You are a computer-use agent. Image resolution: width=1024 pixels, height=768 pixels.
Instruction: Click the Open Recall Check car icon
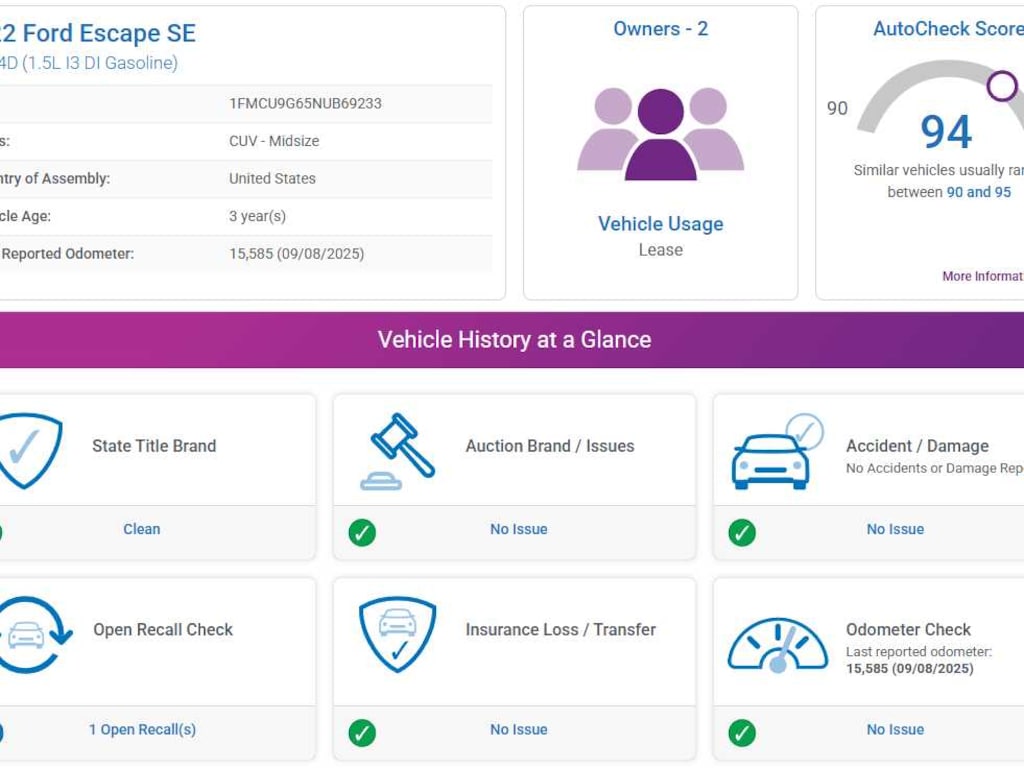pyautogui.click(x=30, y=635)
